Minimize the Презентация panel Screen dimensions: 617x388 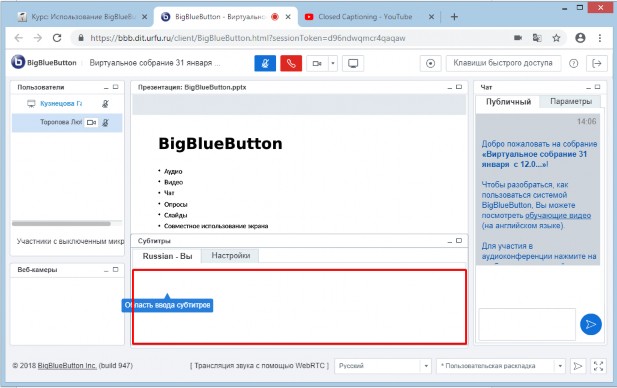pyautogui.click(x=450, y=88)
